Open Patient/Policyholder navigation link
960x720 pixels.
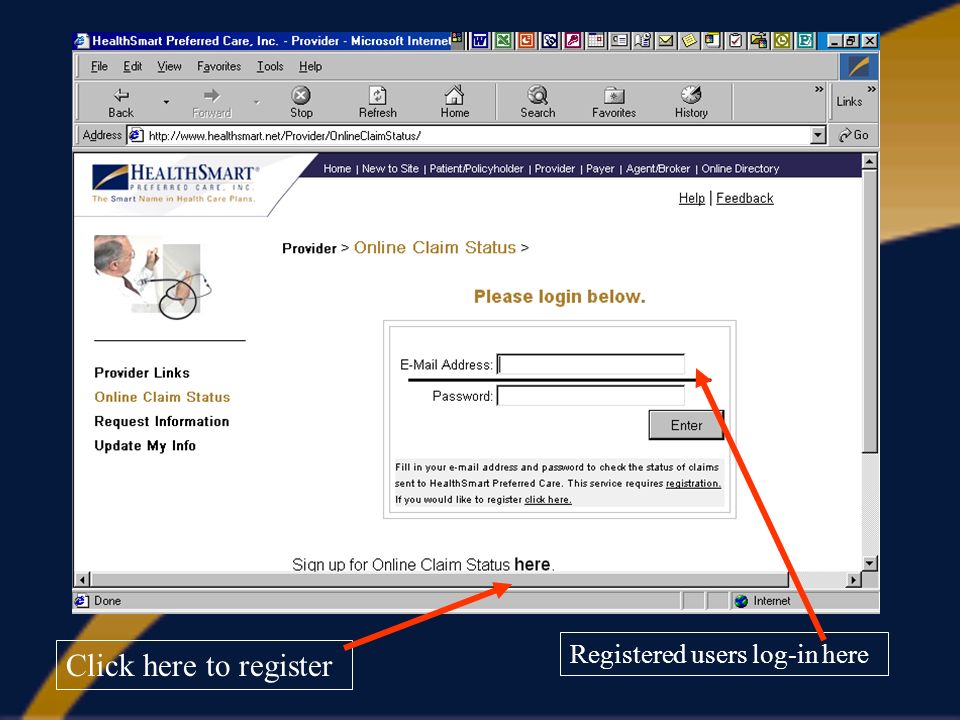coord(476,168)
